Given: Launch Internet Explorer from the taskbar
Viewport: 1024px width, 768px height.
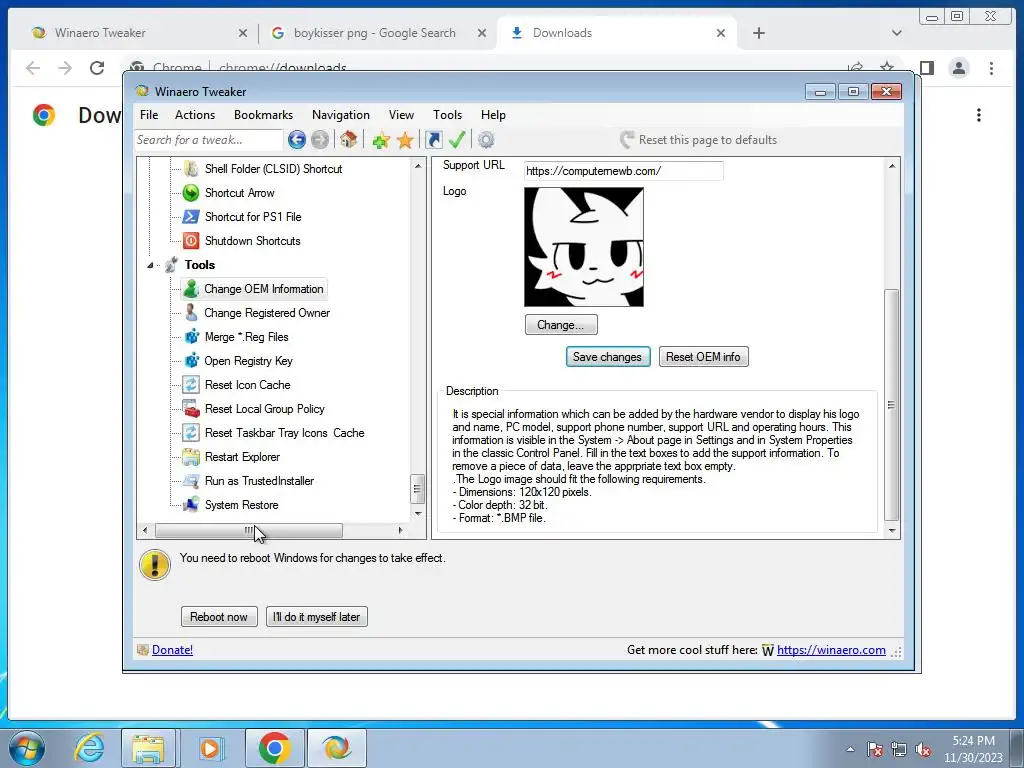Looking at the screenshot, I should click(x=89, y=748).
